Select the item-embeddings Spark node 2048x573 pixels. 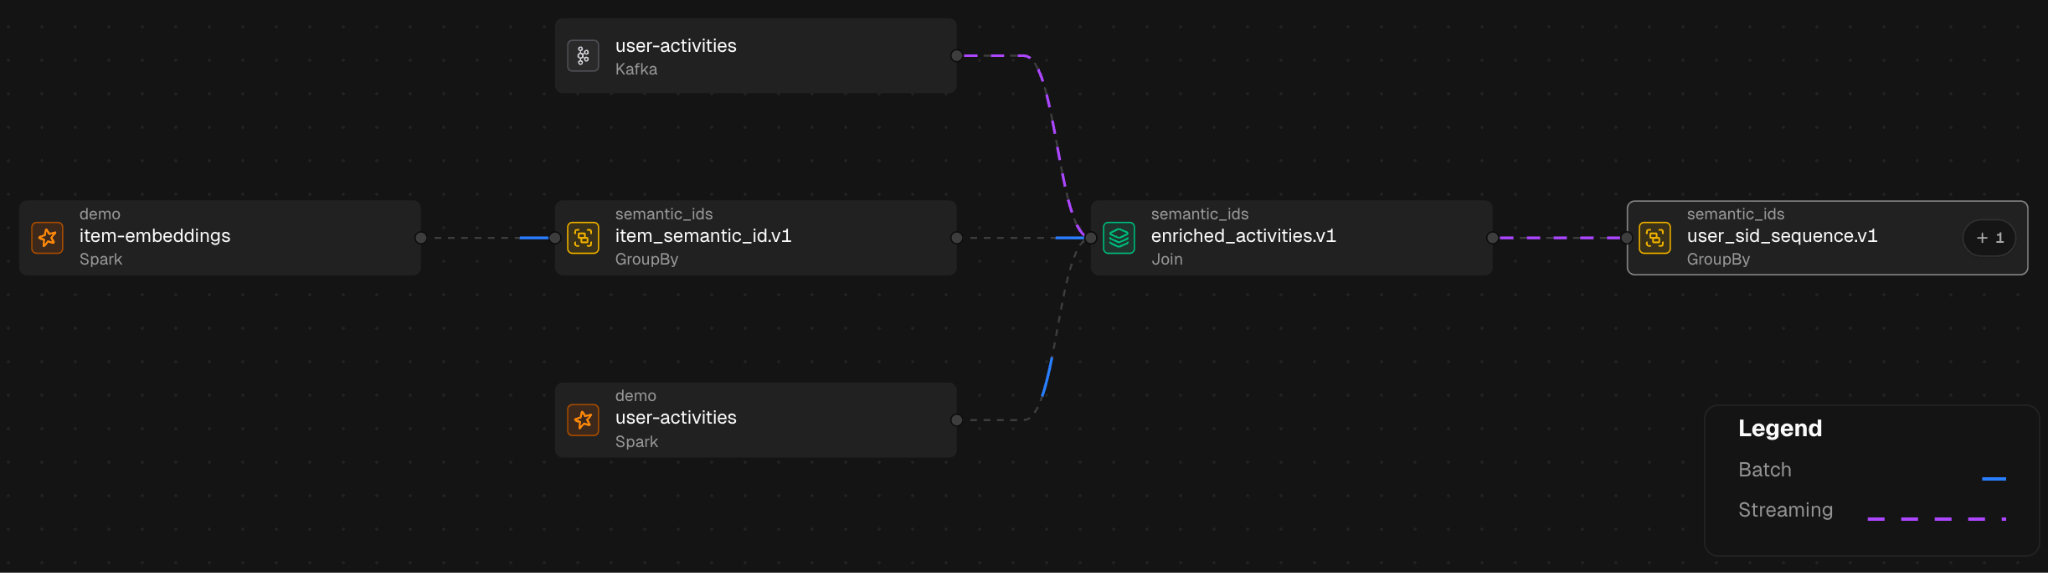[x=220, y=238]
